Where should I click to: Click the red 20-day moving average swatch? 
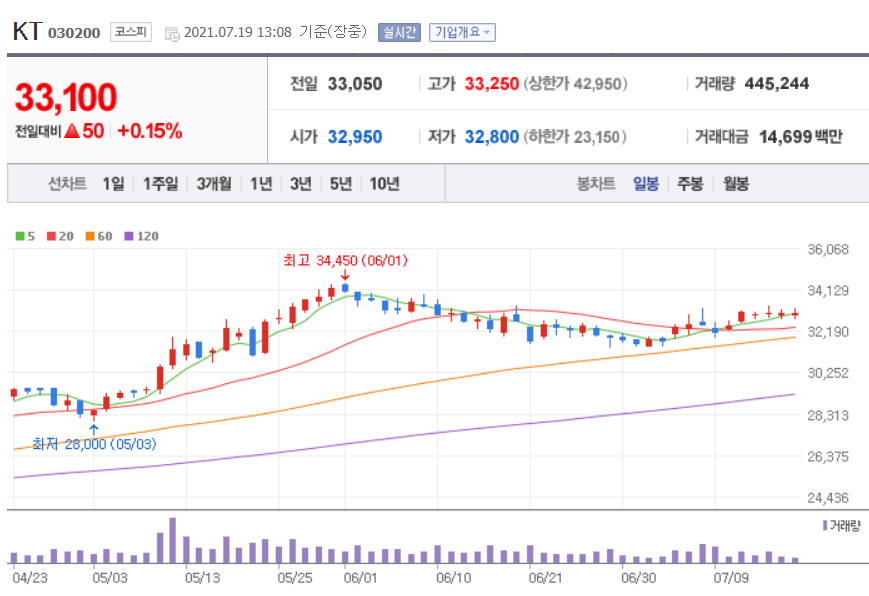coord(52,236)
